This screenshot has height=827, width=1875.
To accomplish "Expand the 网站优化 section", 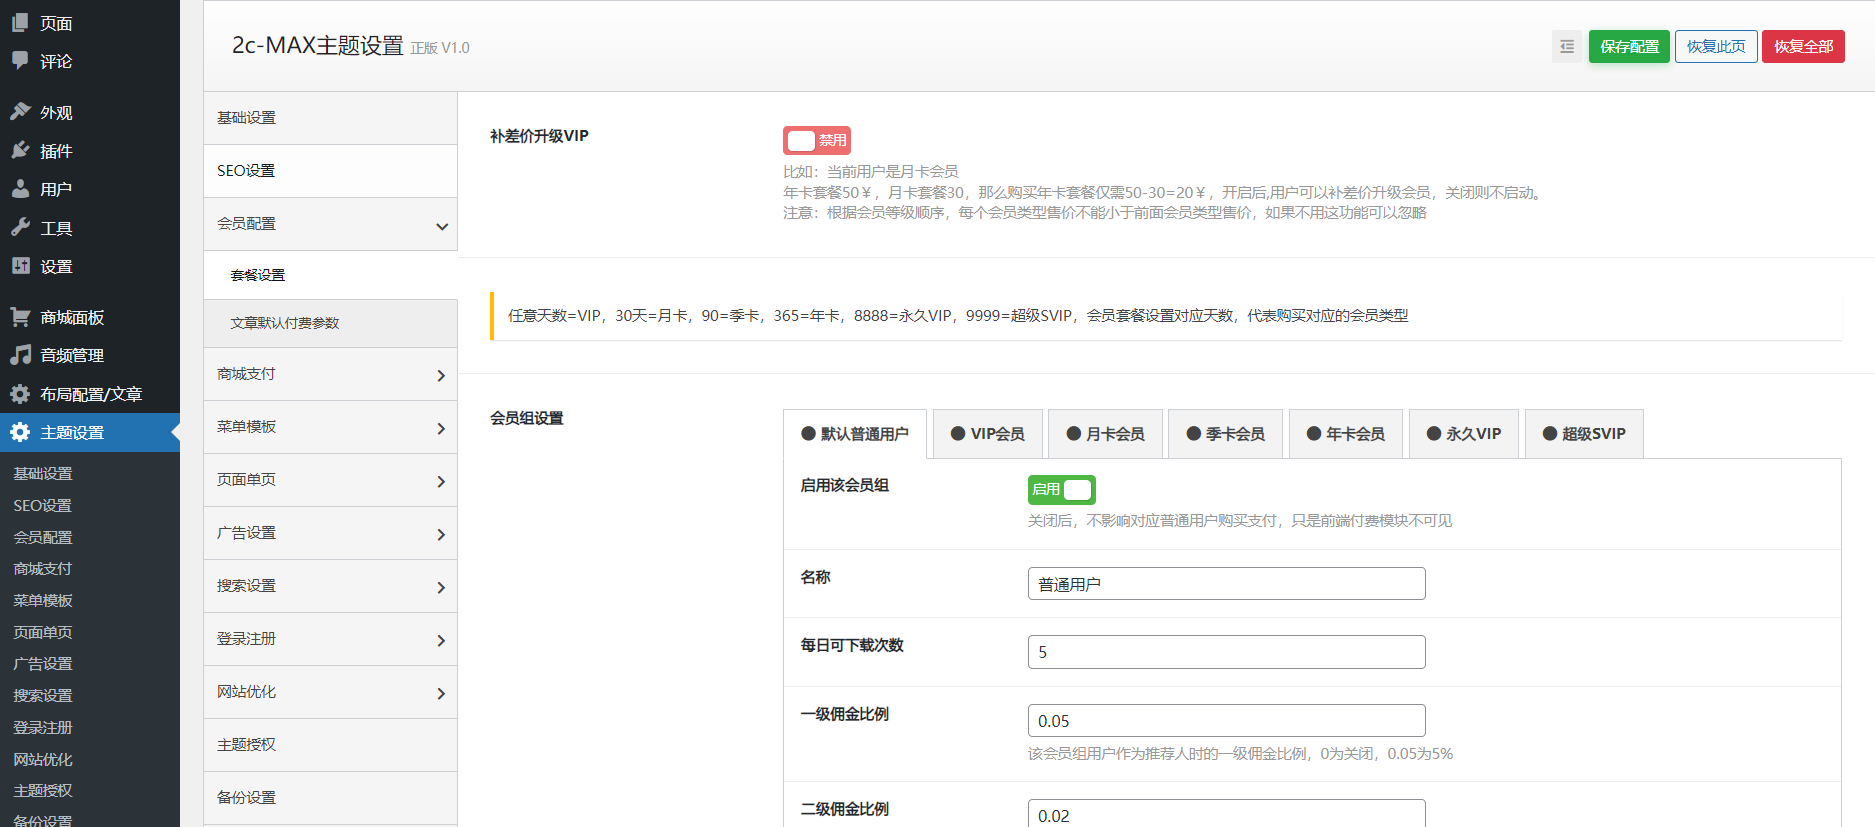I will pos(330,692).
